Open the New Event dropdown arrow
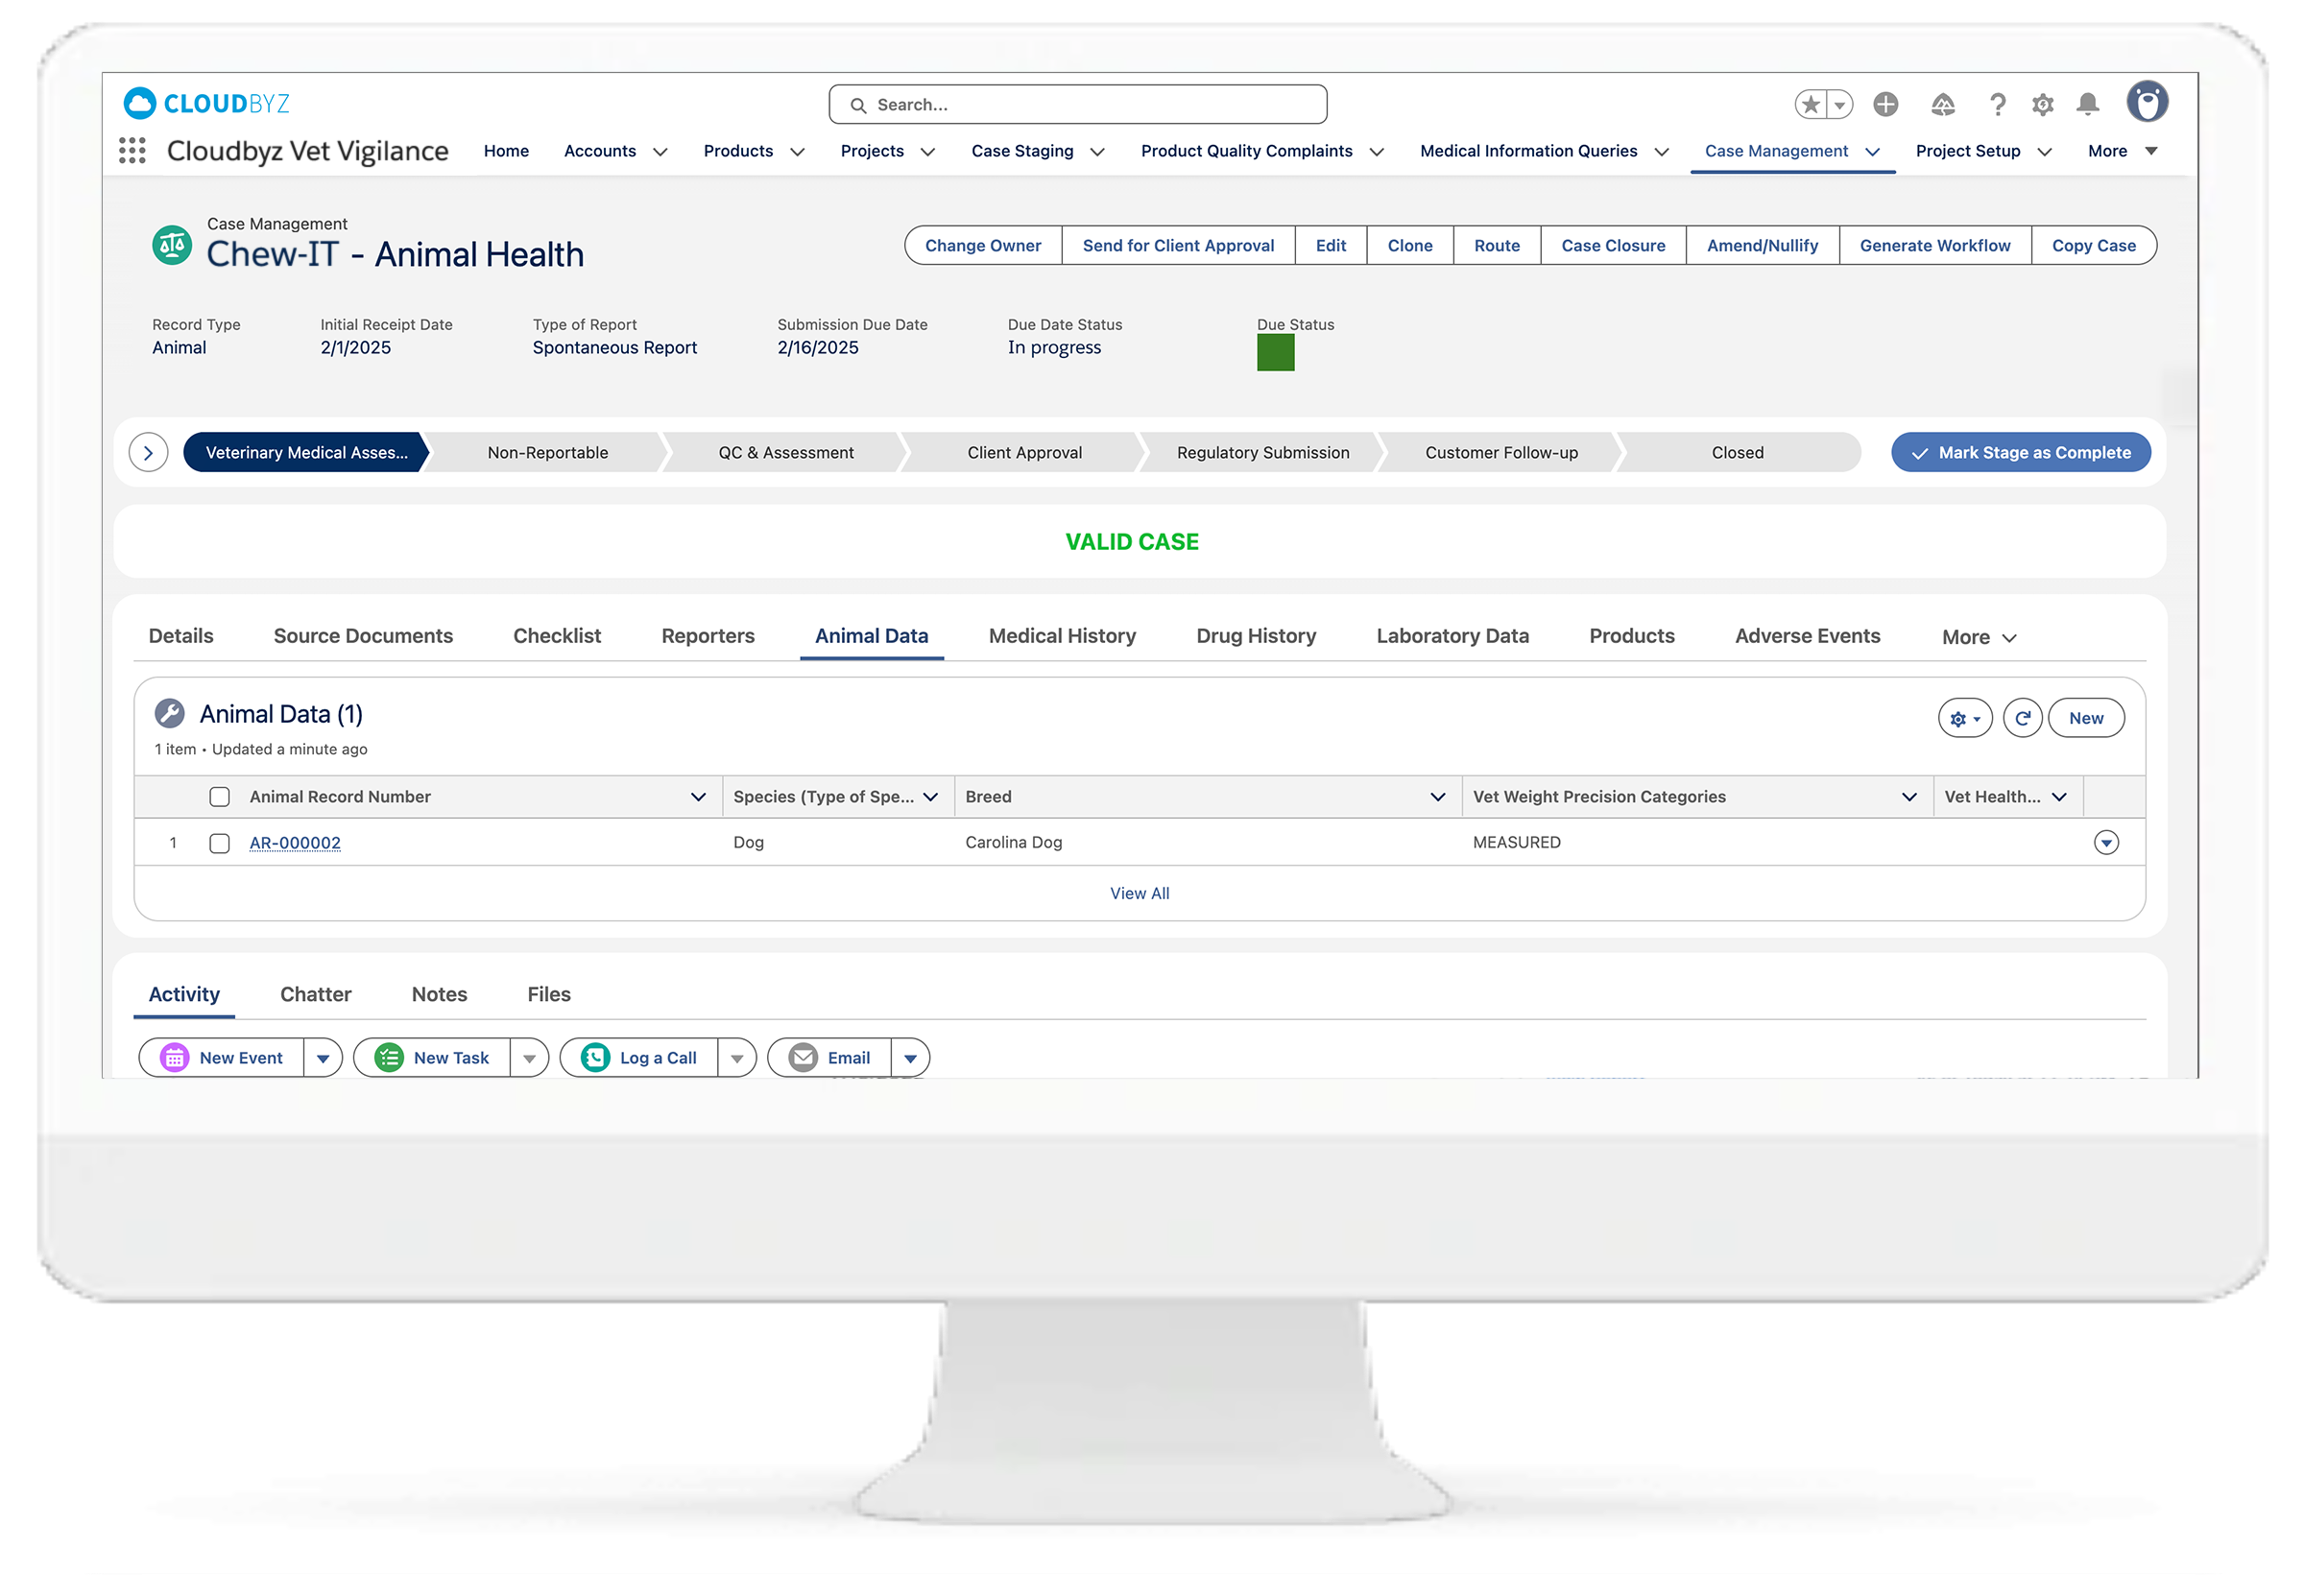This screenshot has height=1596, width=2304. point(322,1058)
